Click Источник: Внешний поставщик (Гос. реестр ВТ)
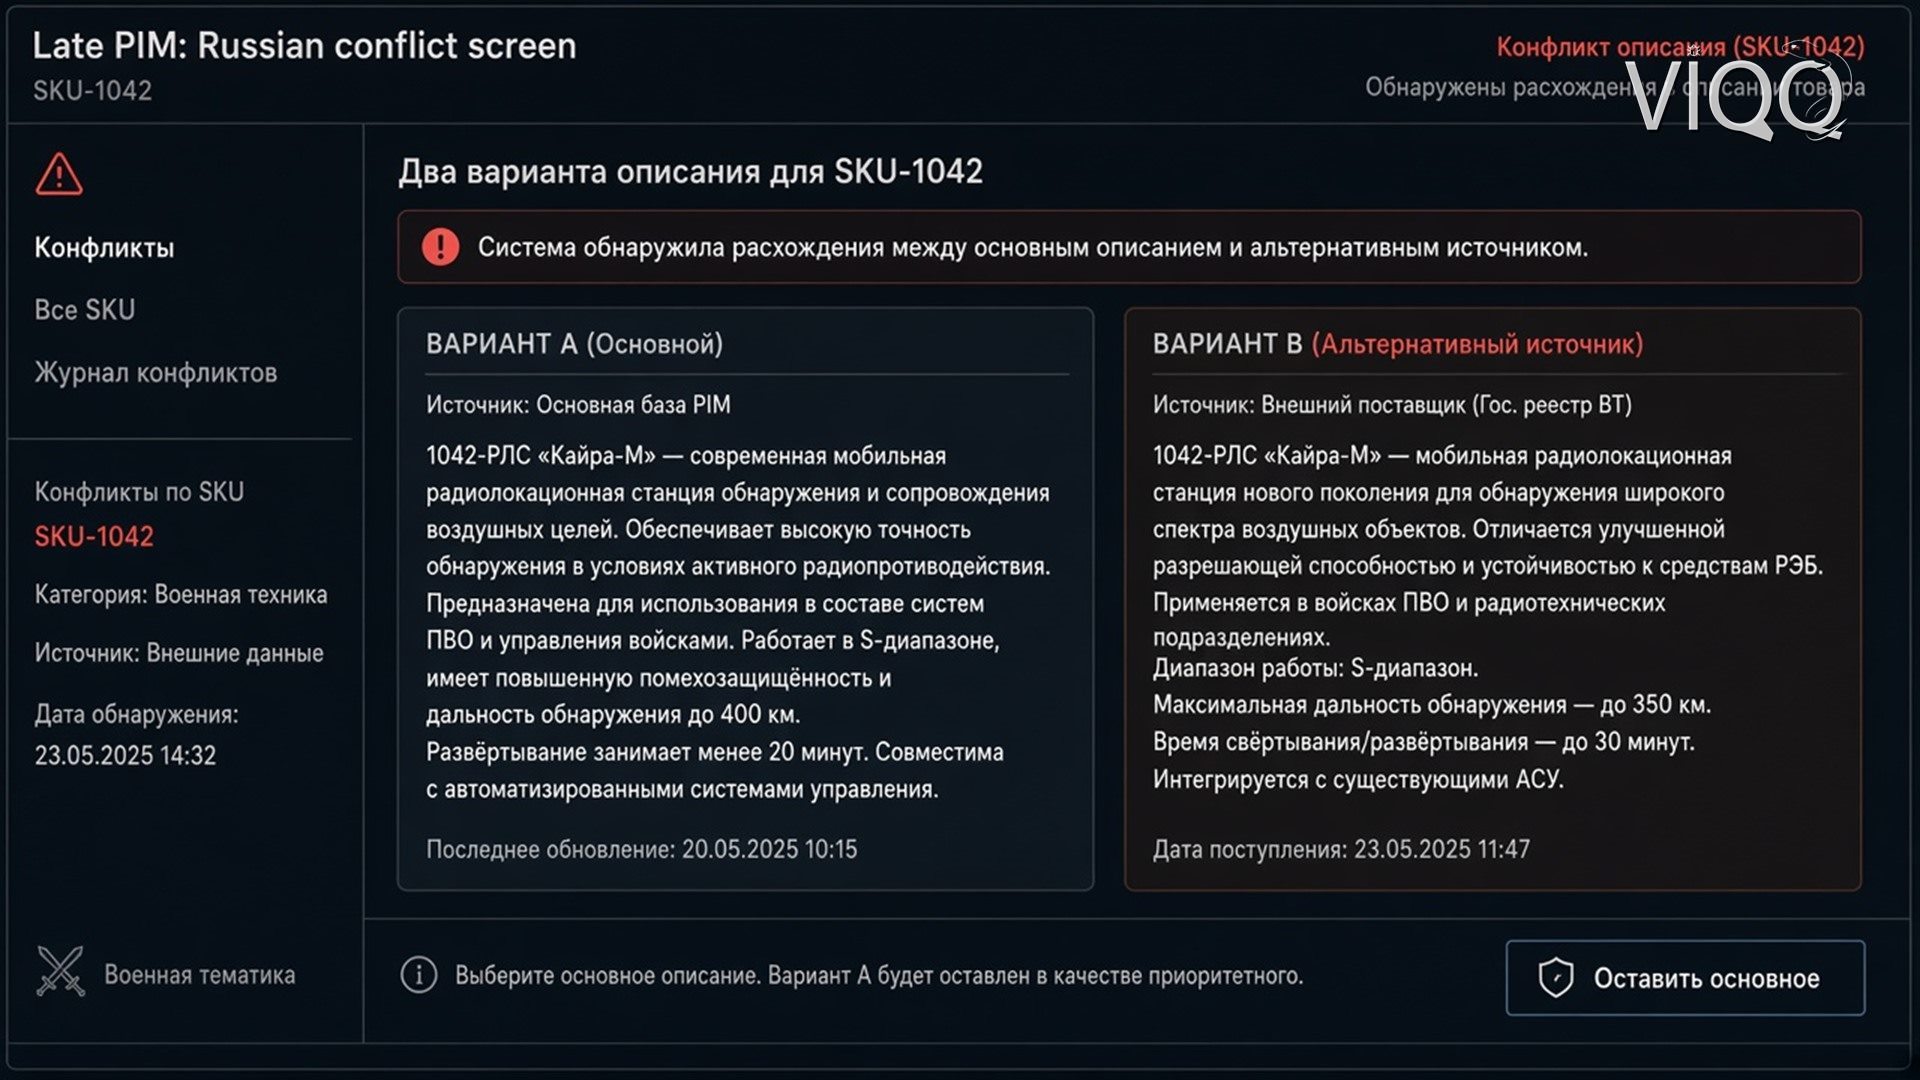Image resolution: width=1920 pixels, height=1080 pixels. click(x=1392, y=405)
